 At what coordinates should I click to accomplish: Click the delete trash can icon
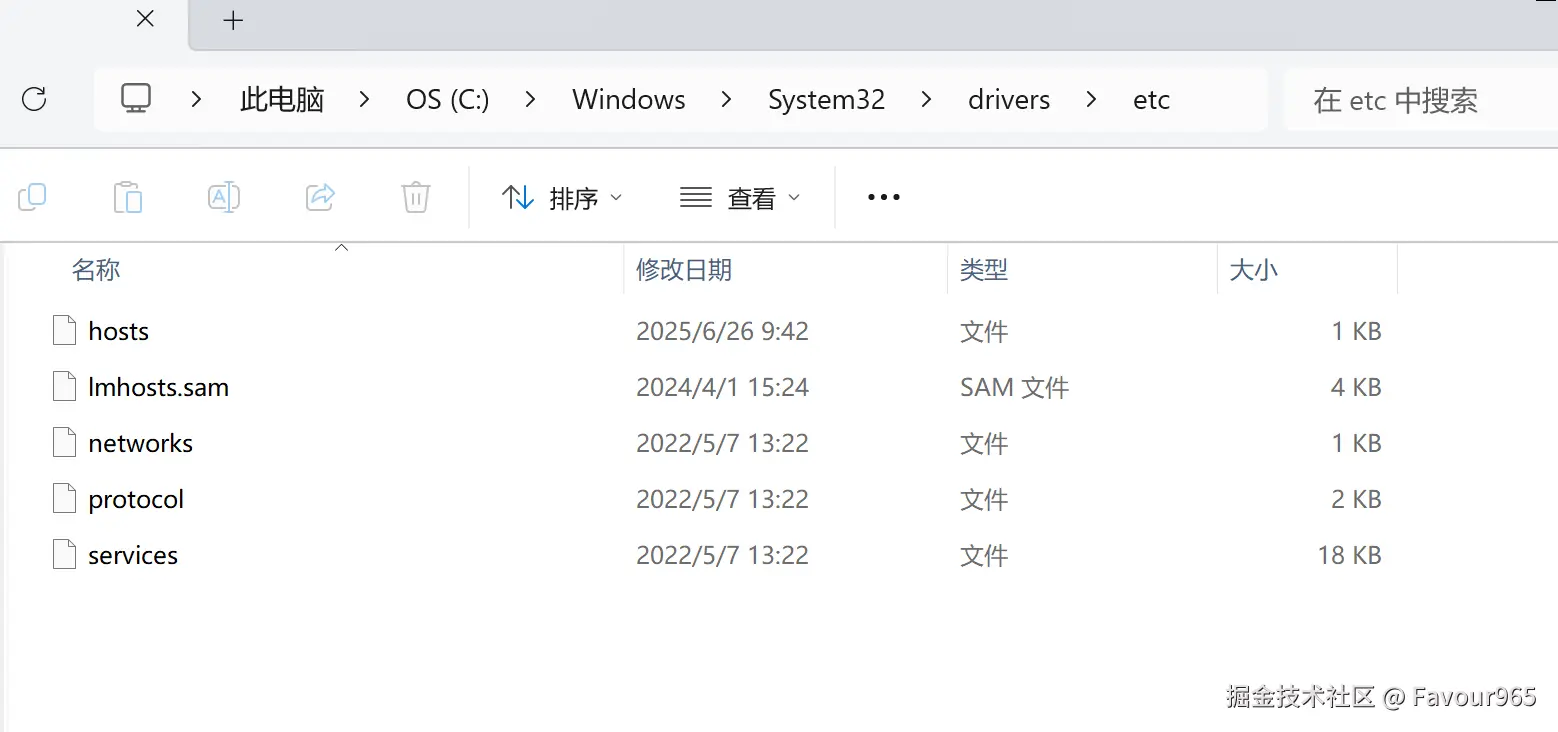pyautogui.click(x=416, y=197)
